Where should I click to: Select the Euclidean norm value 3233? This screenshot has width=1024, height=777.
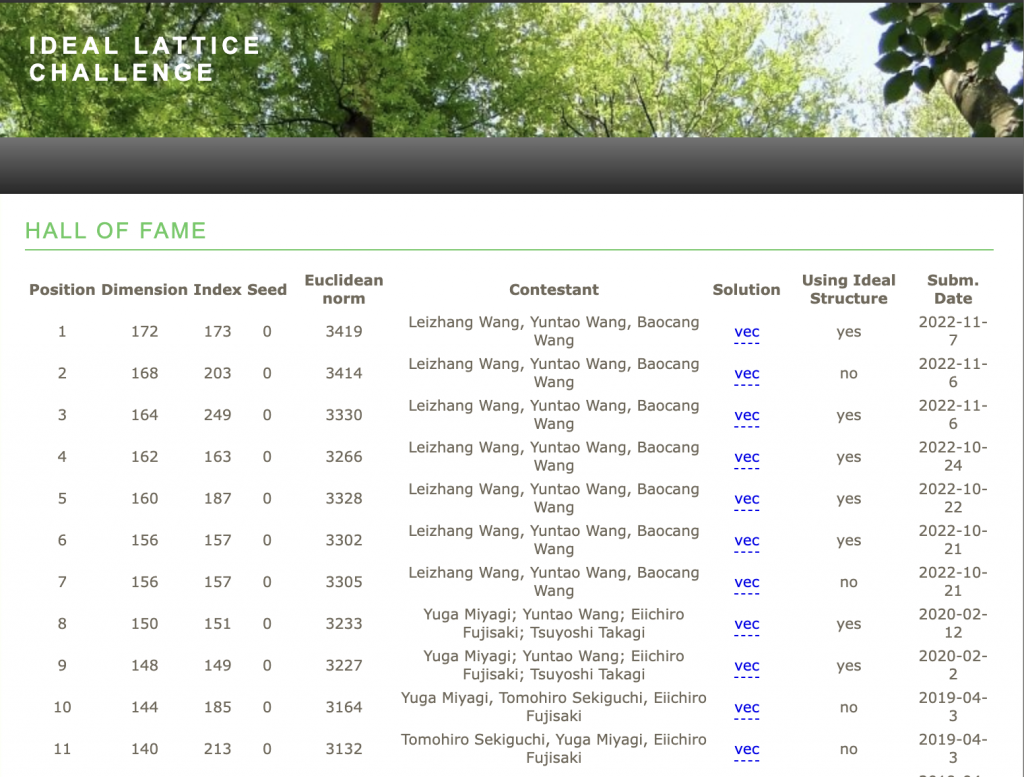pyautogui.click(x=344, y=624)
